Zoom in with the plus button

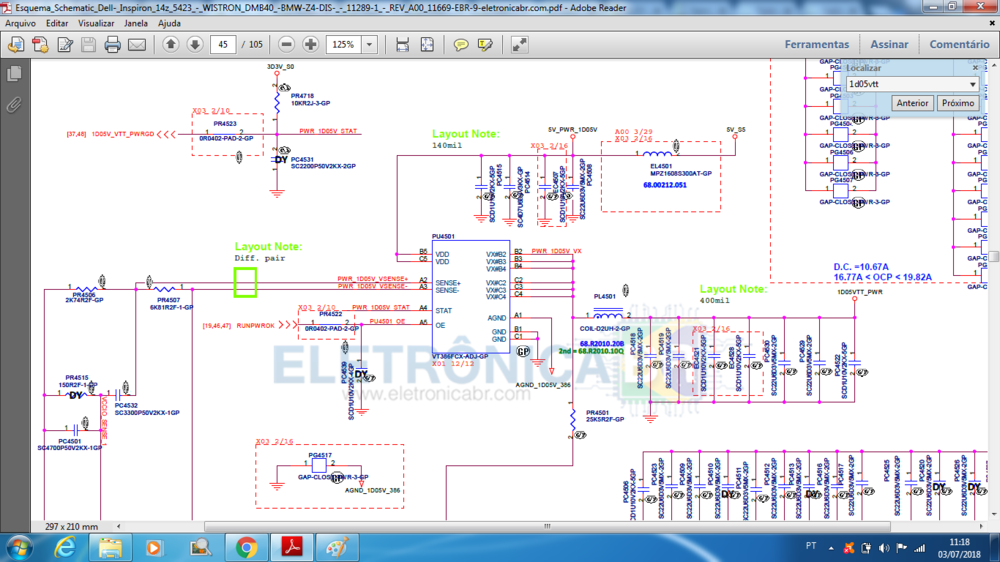(311, 45)
